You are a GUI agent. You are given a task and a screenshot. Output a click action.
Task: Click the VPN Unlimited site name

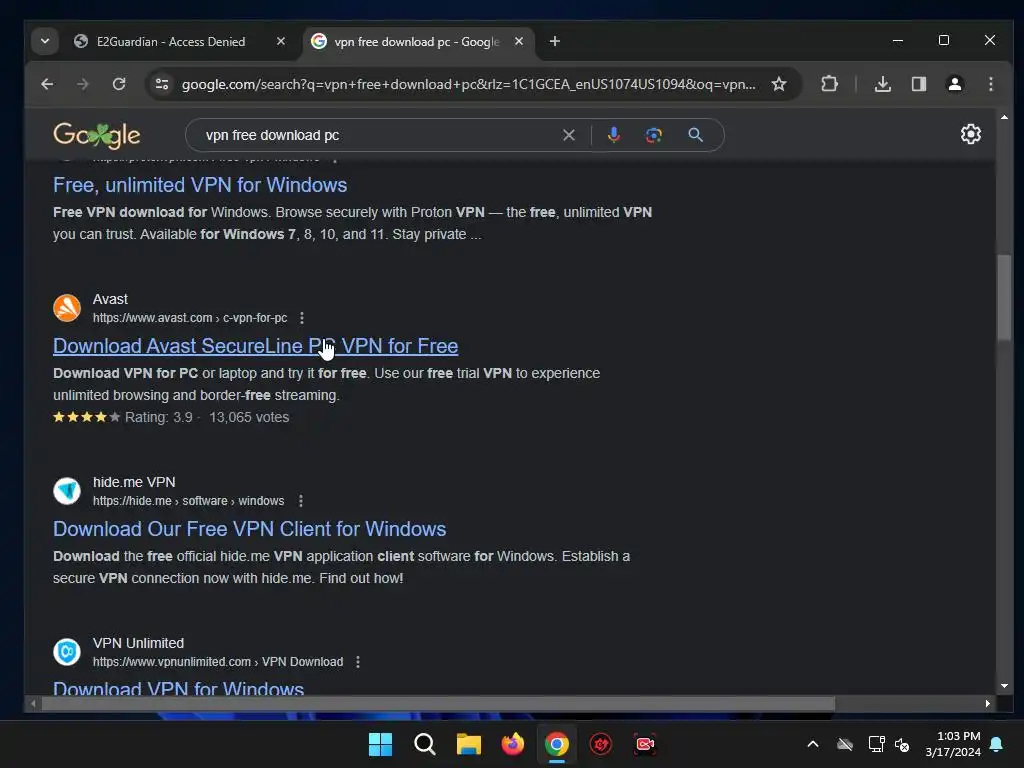138,643
